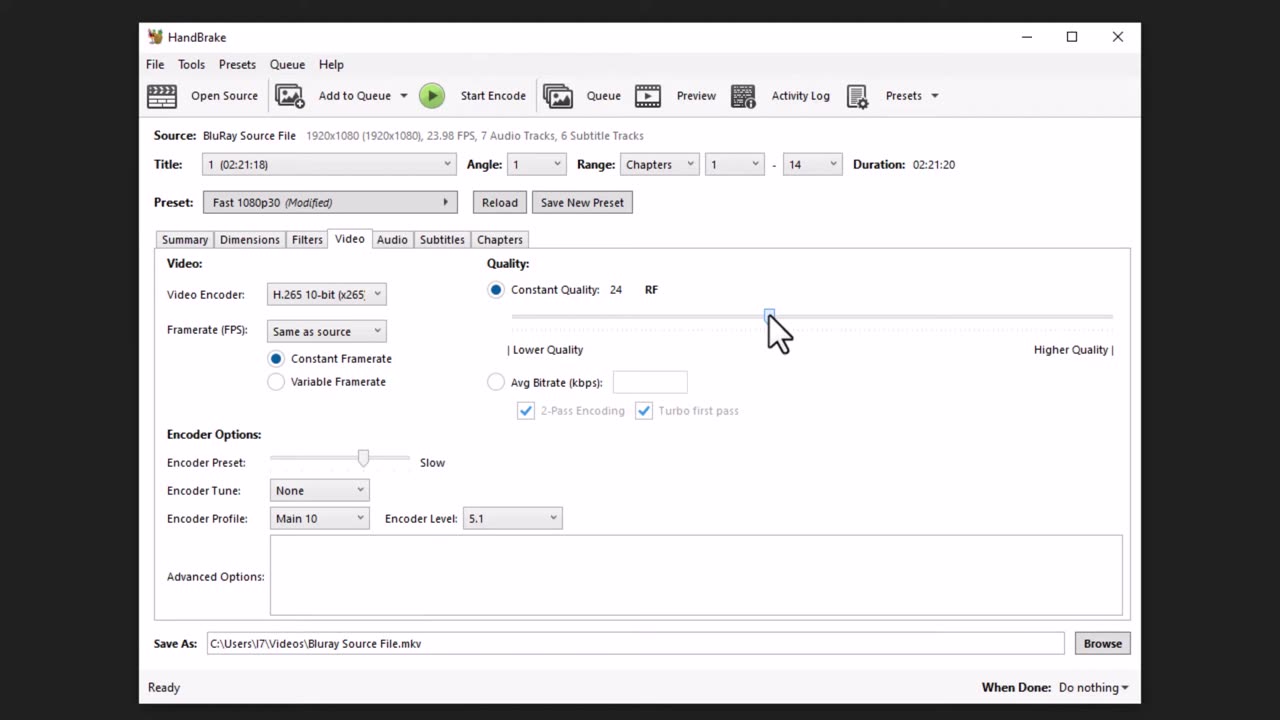Click the Activity Log label
1280x720 pixels.
tap(801, 96)
